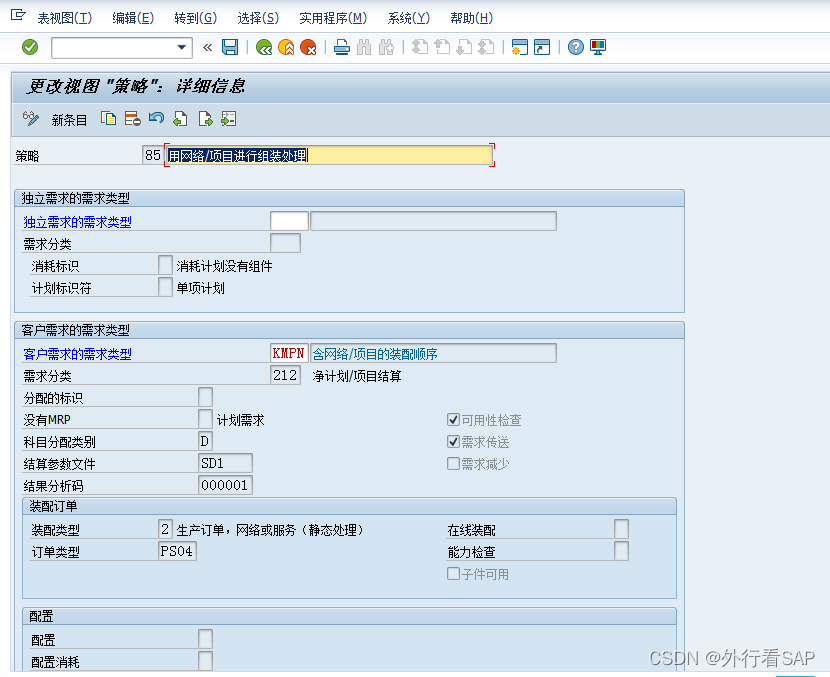Click the 结果分析码 field 000001
Viewport: 830px width, 677px height.
tap(225, 485)
